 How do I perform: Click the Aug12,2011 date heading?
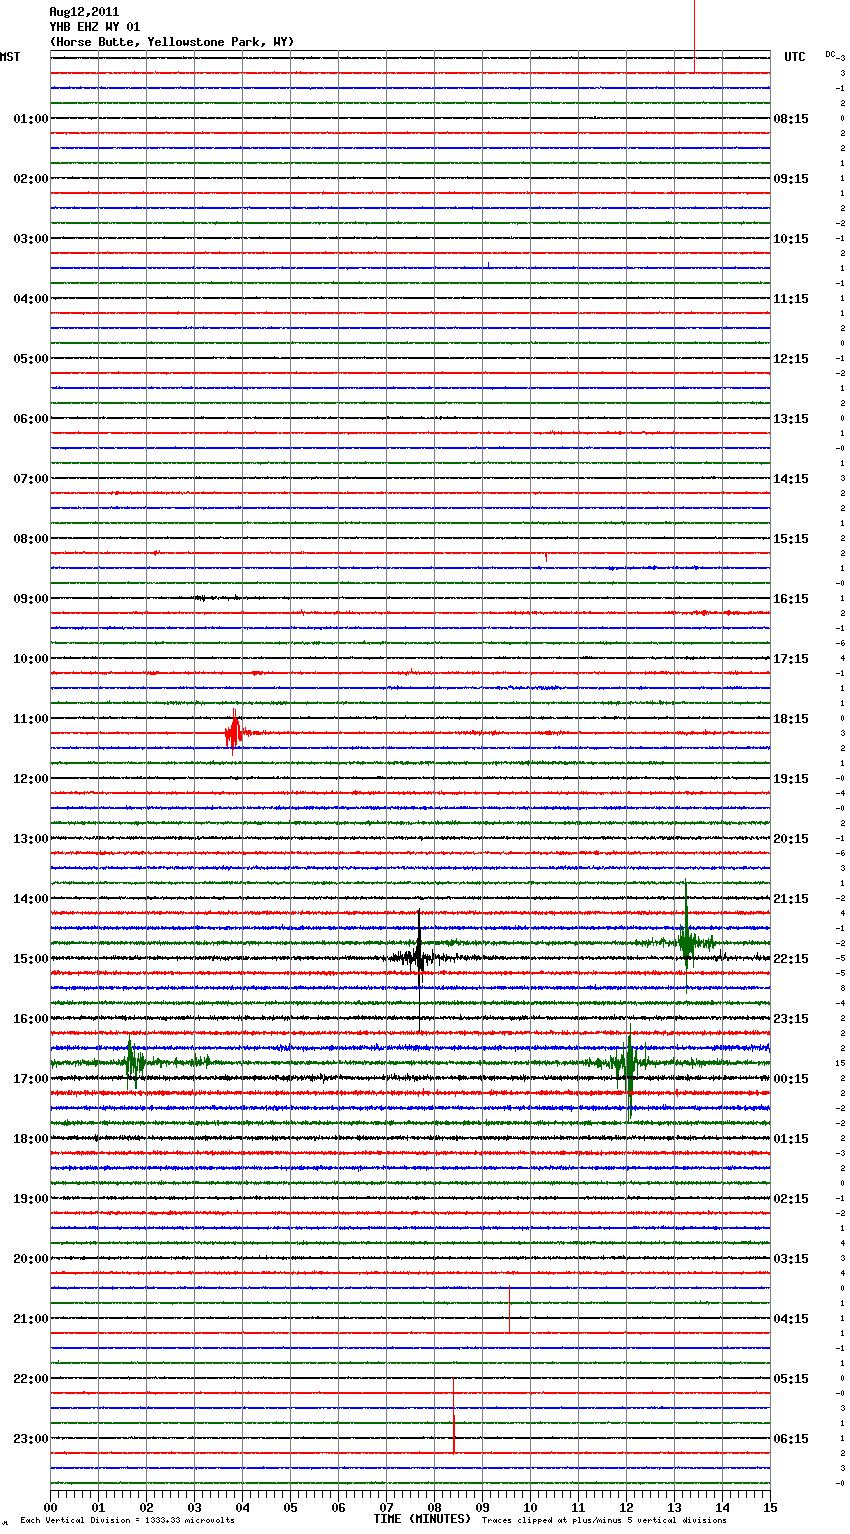pos(84,12)
